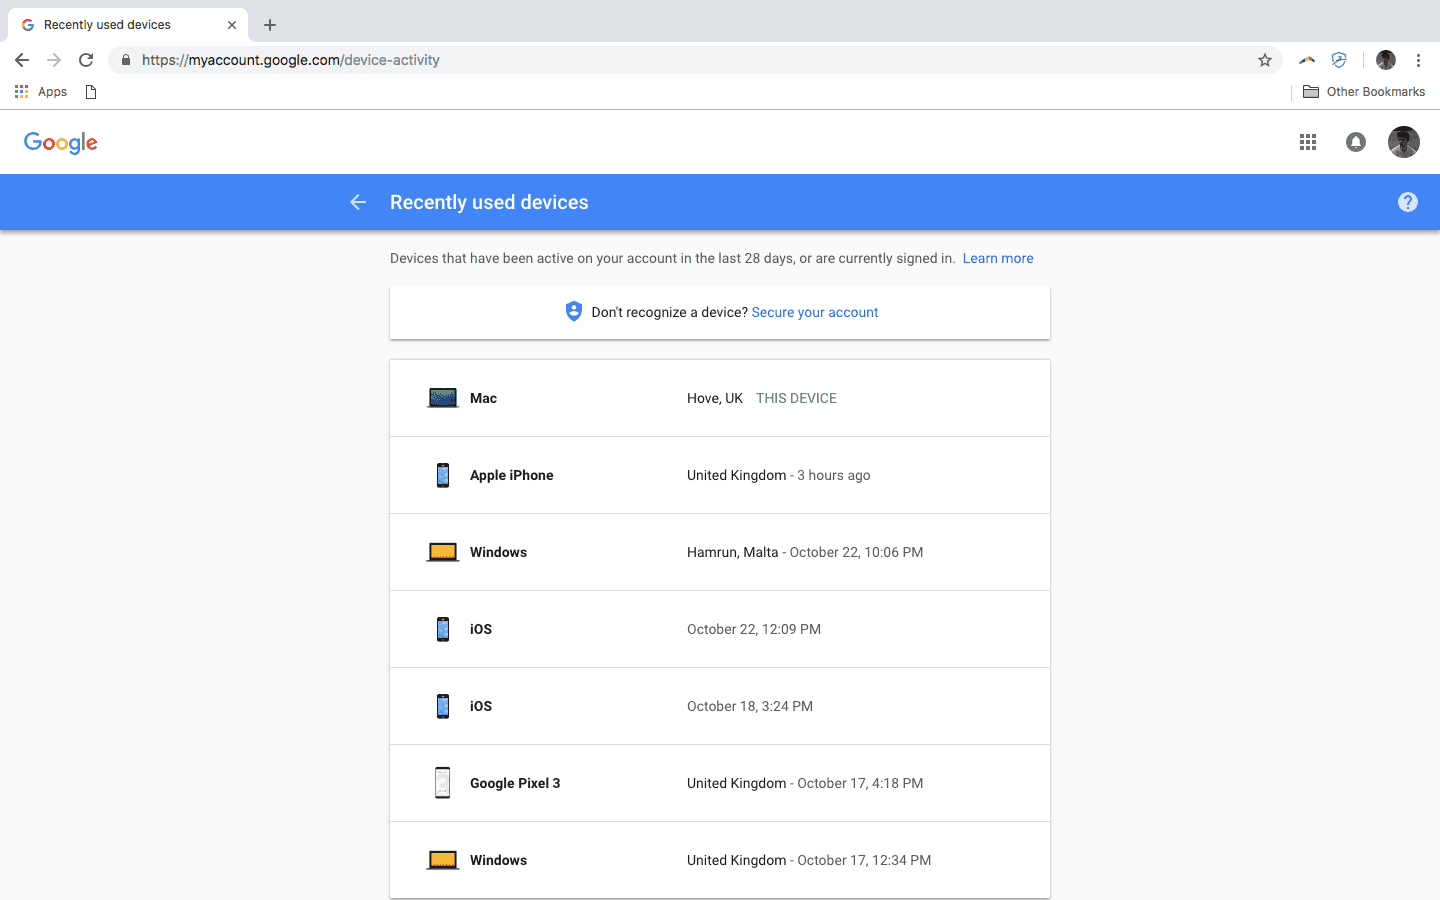Open the Other Bookmarks folder

1364,91
